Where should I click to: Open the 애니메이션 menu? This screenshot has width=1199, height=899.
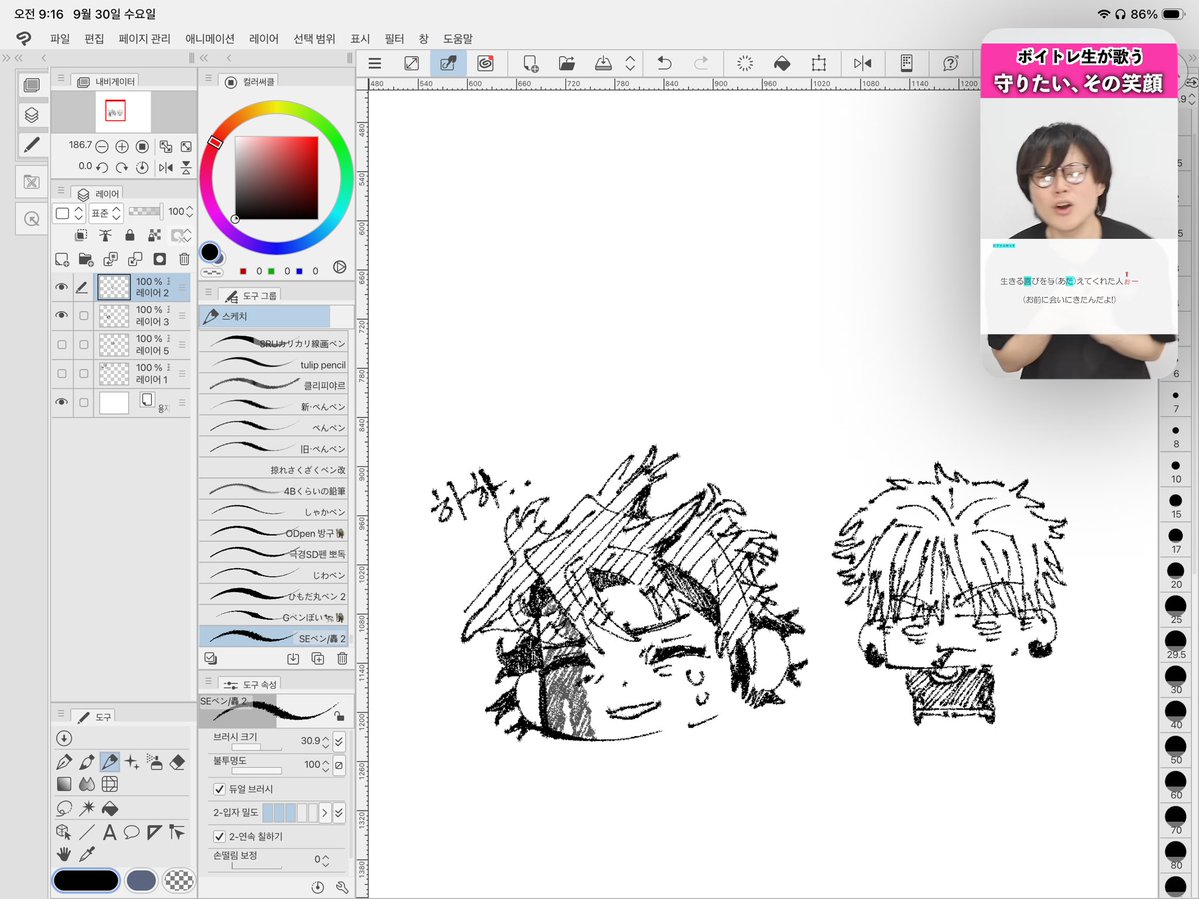[x=210, y=38]
